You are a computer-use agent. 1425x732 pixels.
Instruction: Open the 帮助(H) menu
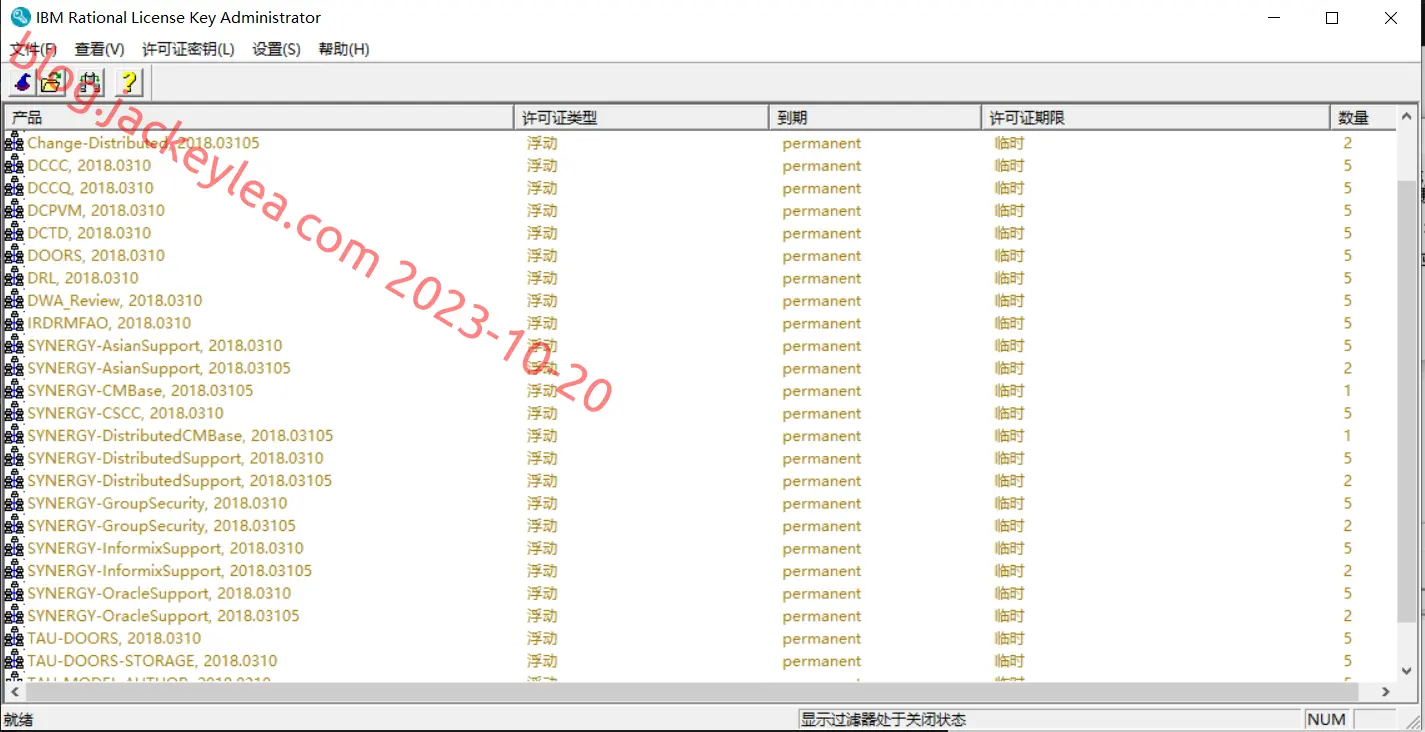344,49
